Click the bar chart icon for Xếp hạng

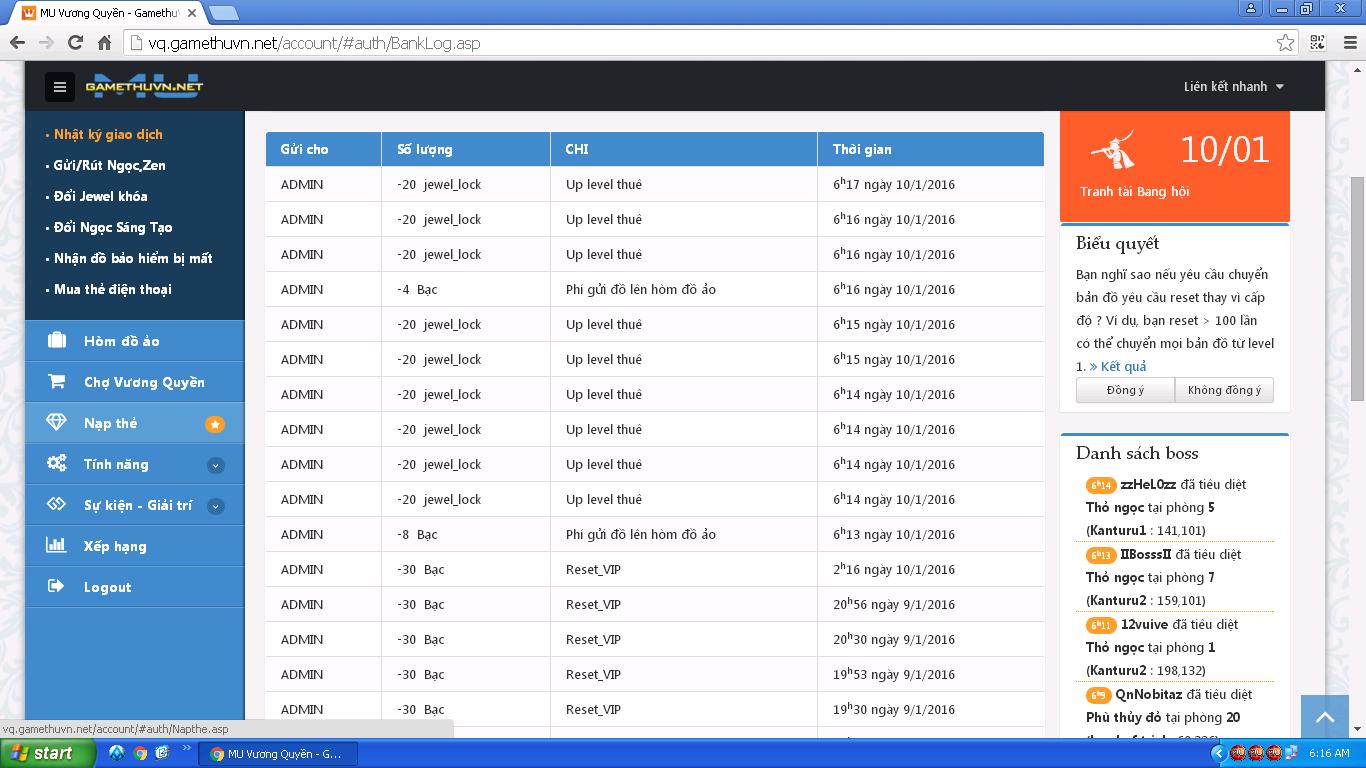[x=57, y=546]
